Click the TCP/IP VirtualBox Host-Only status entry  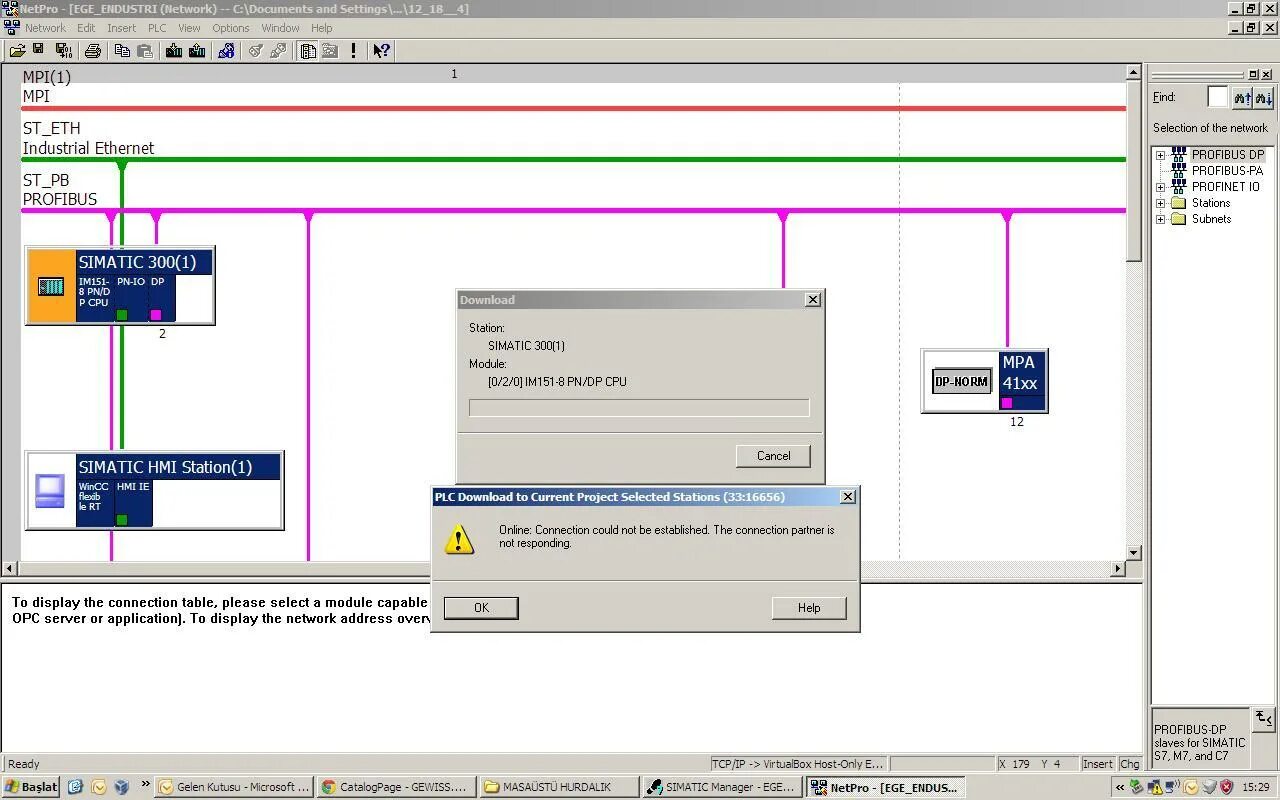pos(797,764)
